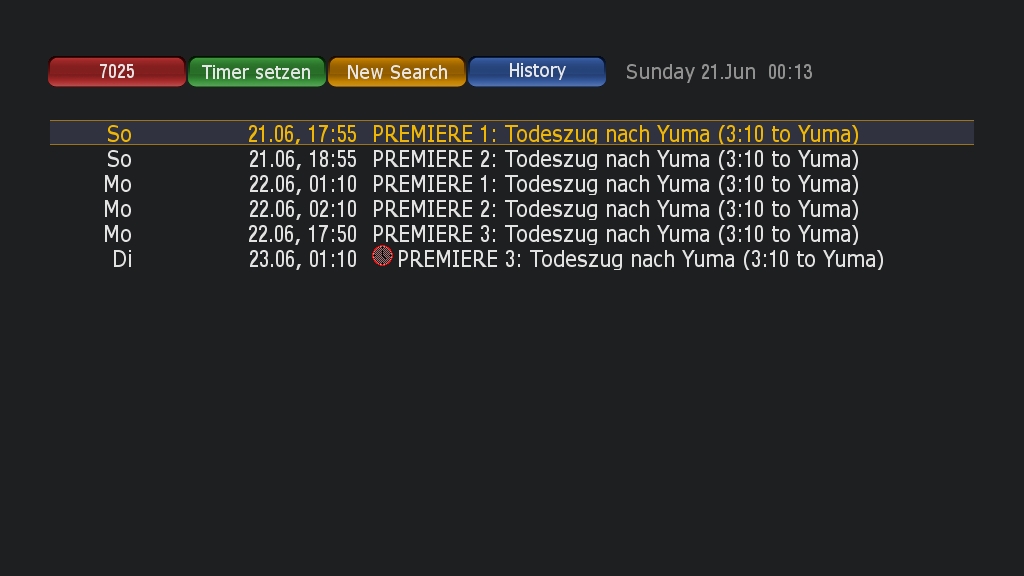The height and width of the screenshot is (576, 1024).
Task: Click the Di weekday label
Action: pos(122,259)
